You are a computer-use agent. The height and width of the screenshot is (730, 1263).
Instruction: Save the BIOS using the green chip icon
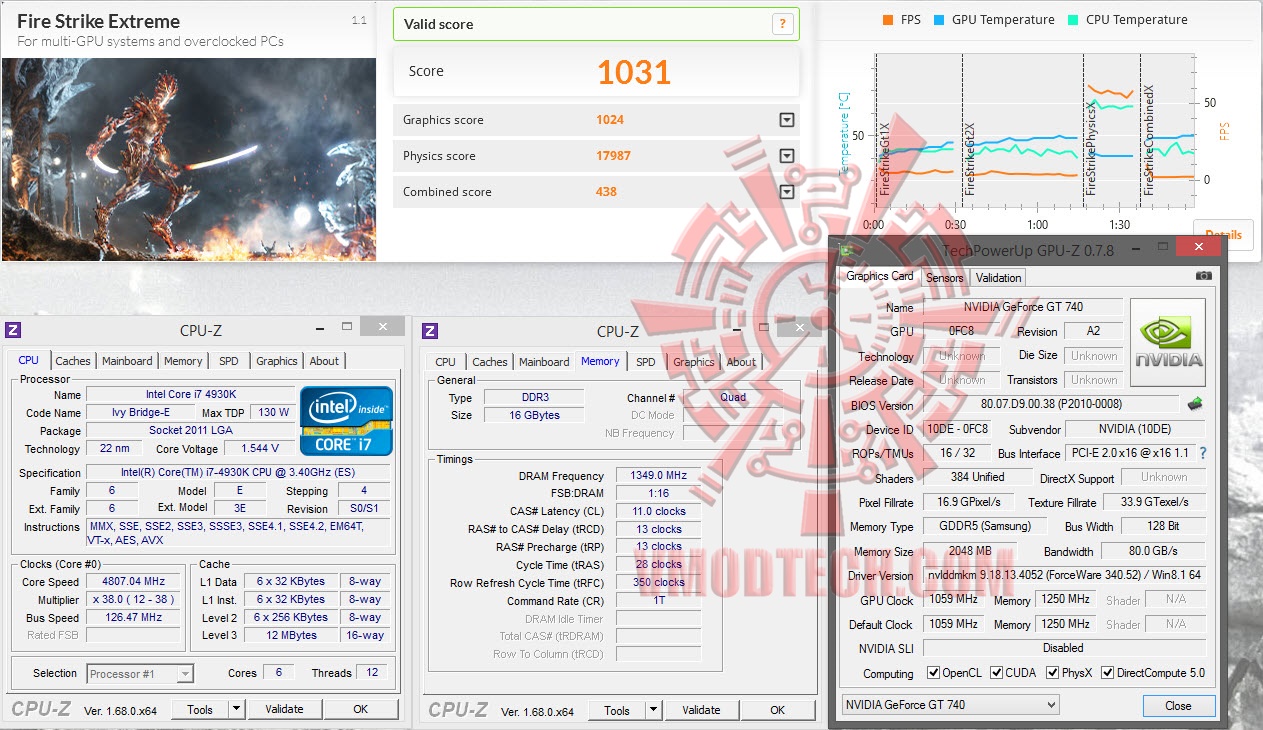click(x=1193, y=405)
